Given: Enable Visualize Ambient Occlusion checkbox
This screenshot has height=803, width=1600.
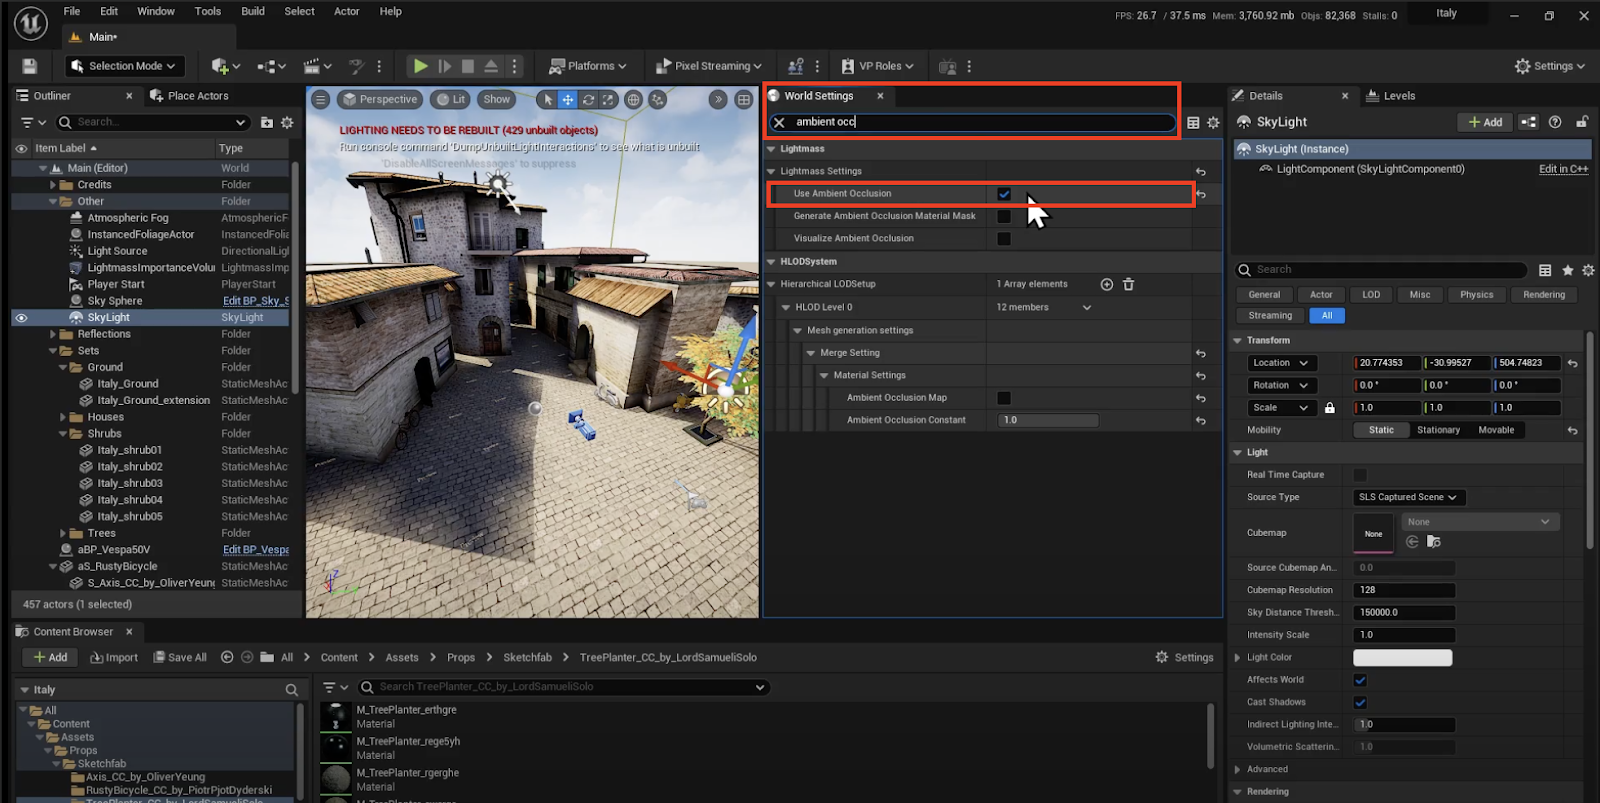Looking at the screenshot, I should (1004, 239).
